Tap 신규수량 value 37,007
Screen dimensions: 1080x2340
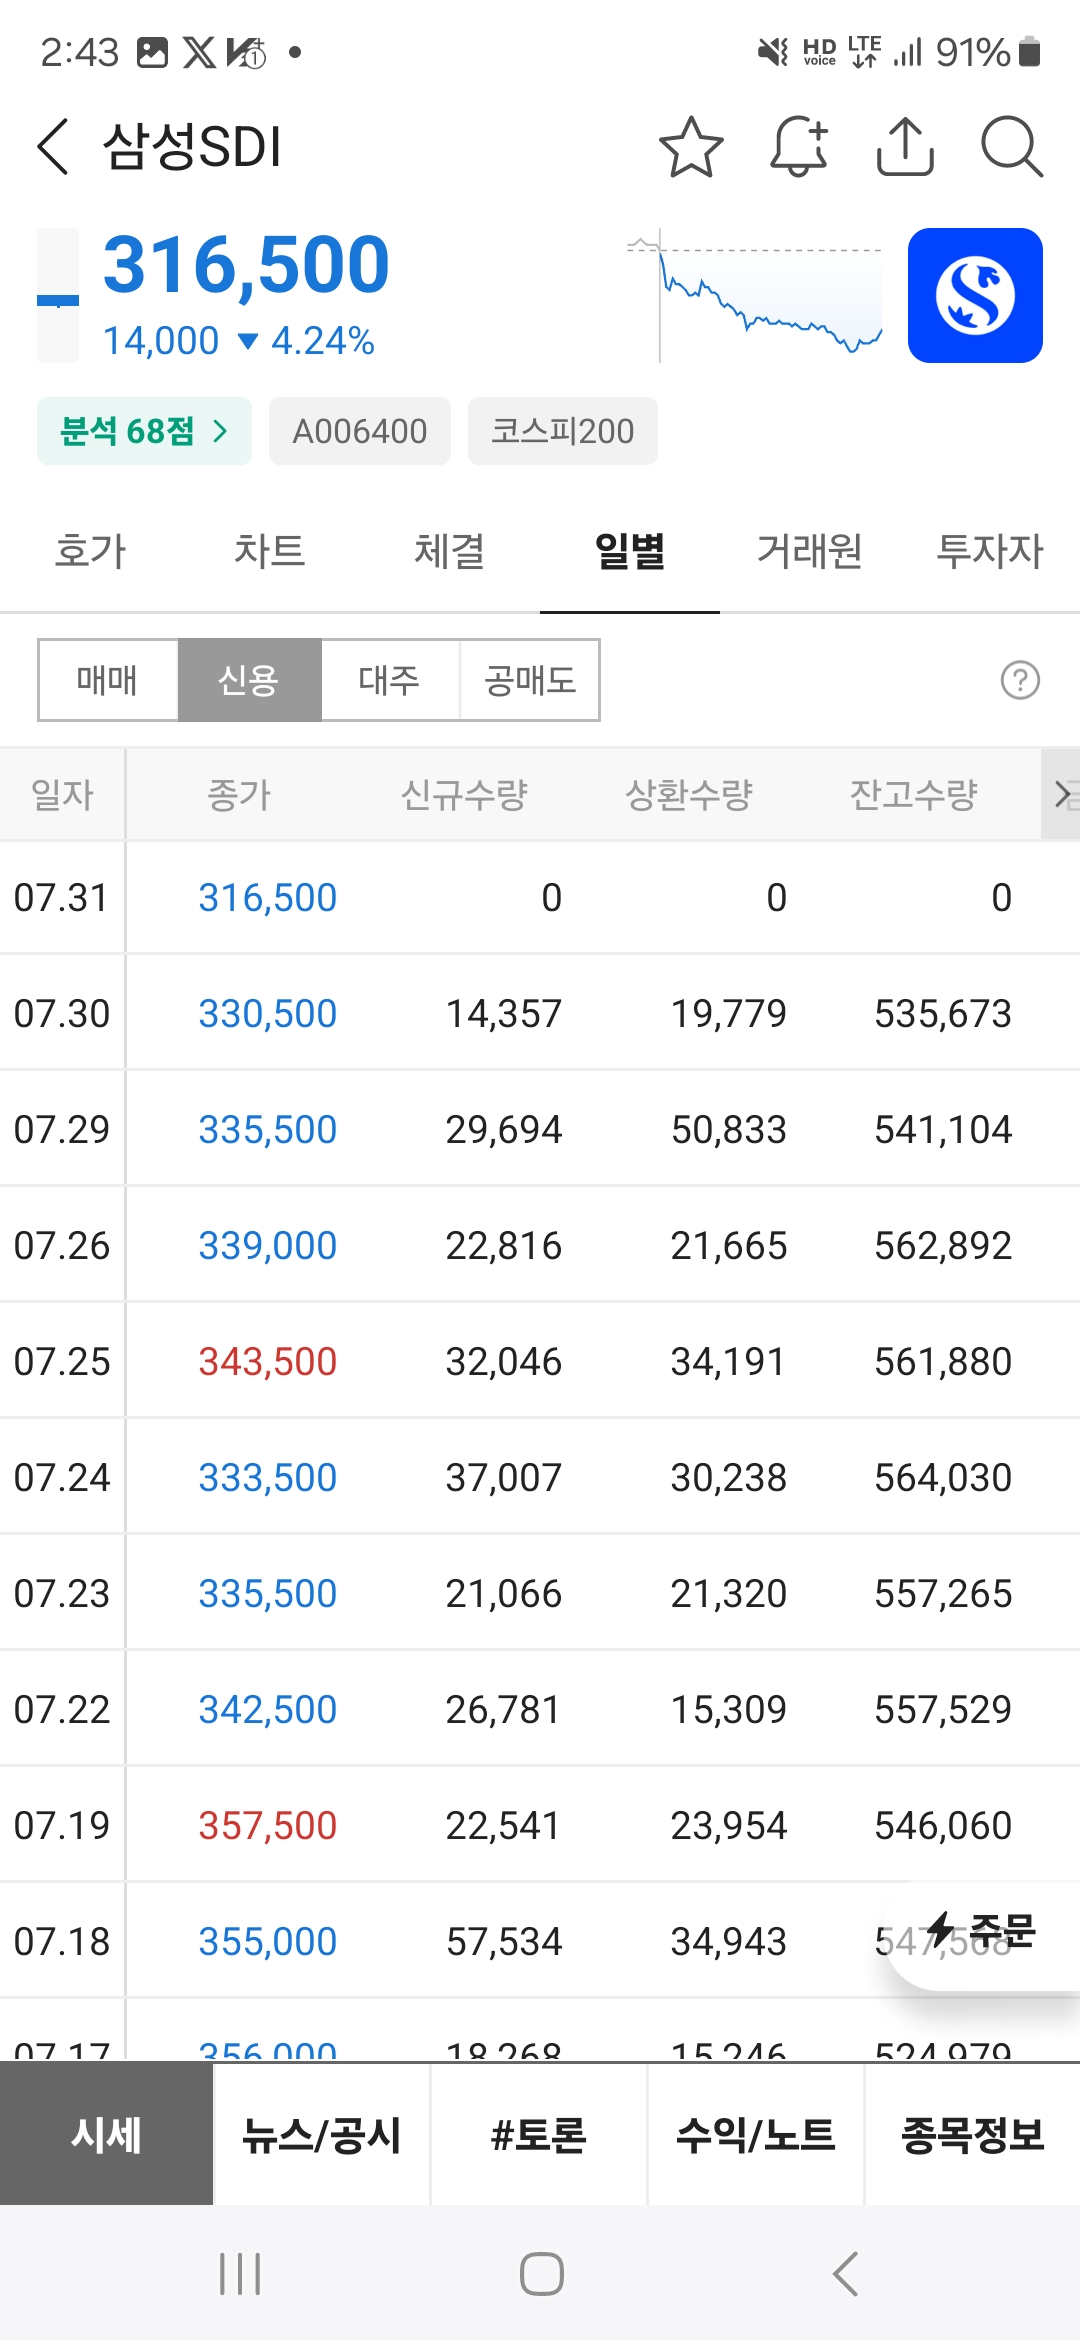pos(504,1477)
